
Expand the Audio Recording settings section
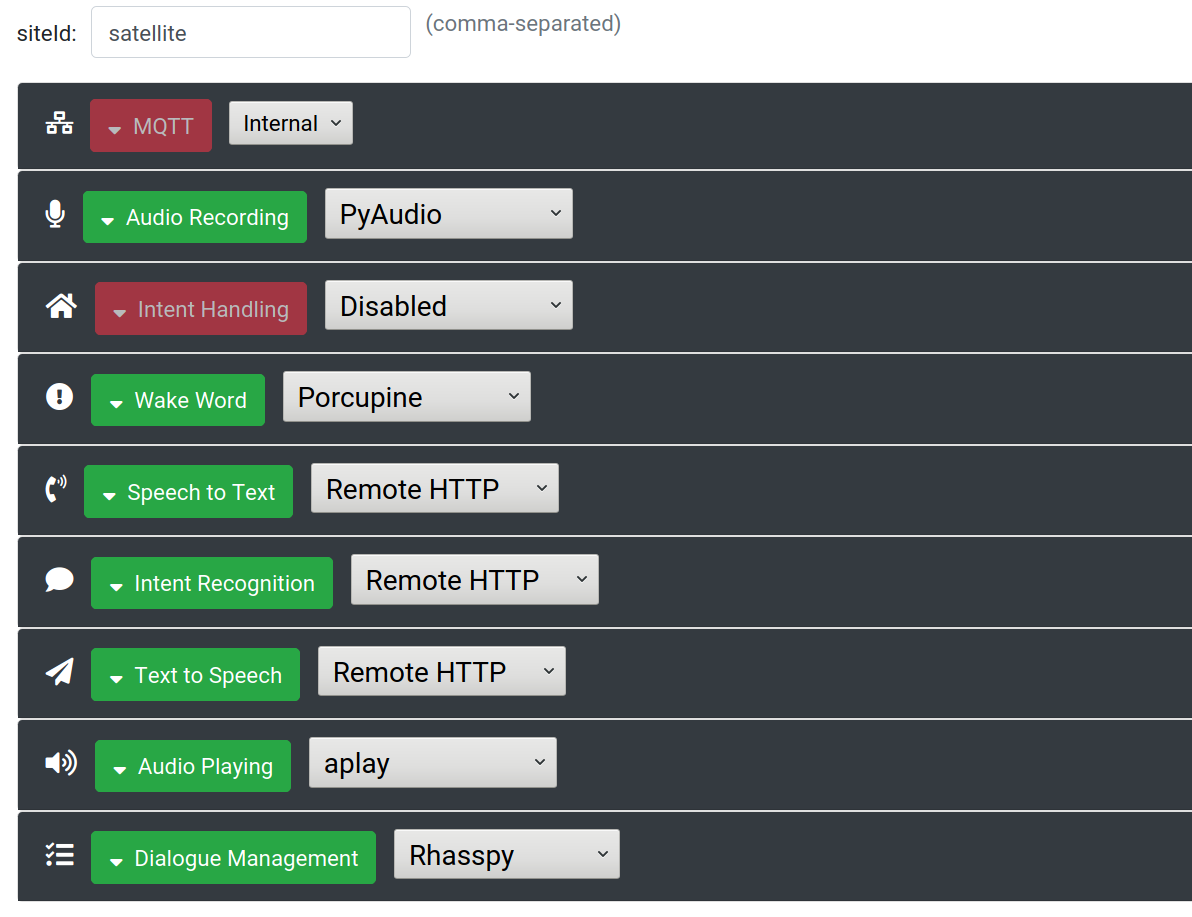[194, 216]
